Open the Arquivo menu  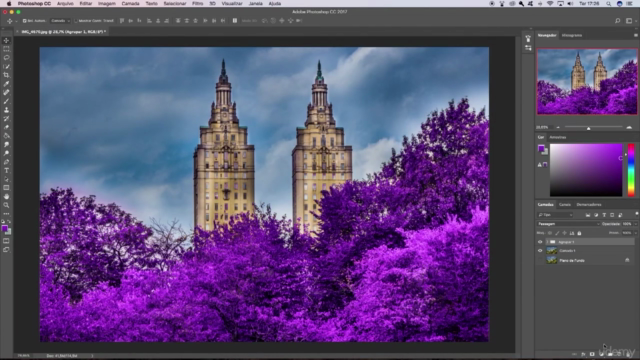coord(65,4)
